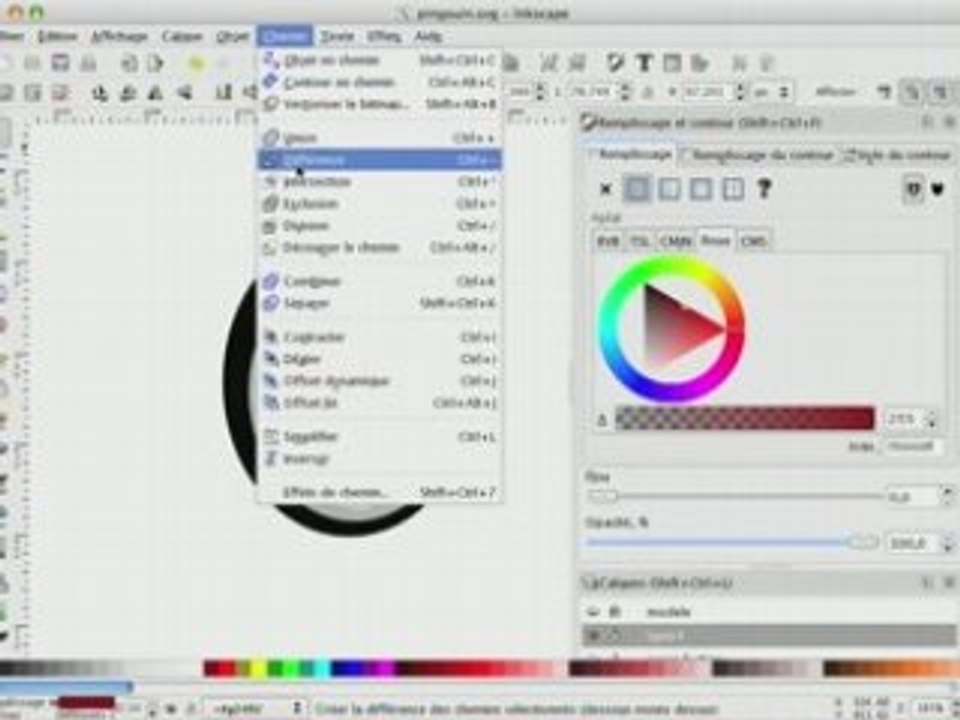The image size is (960, 720).
Task: Select the CMJN color mode tab
Action: (676, 241)
